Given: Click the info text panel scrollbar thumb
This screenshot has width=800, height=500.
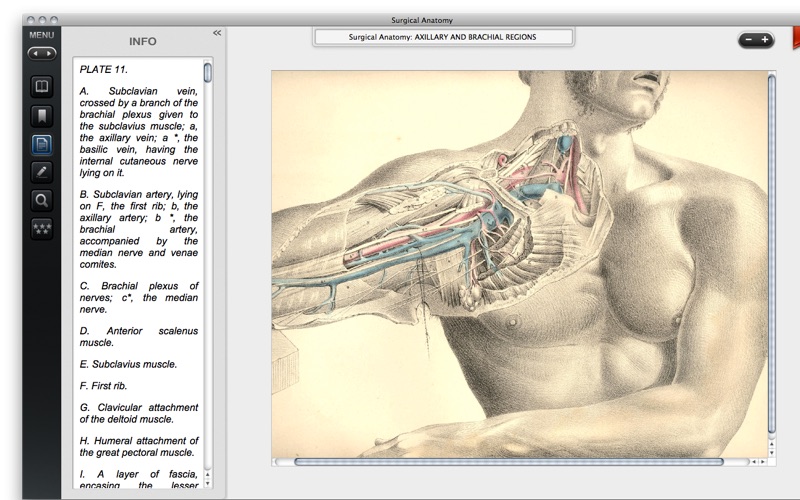Looking at the screenshot, I should click(x=207, y=72).
